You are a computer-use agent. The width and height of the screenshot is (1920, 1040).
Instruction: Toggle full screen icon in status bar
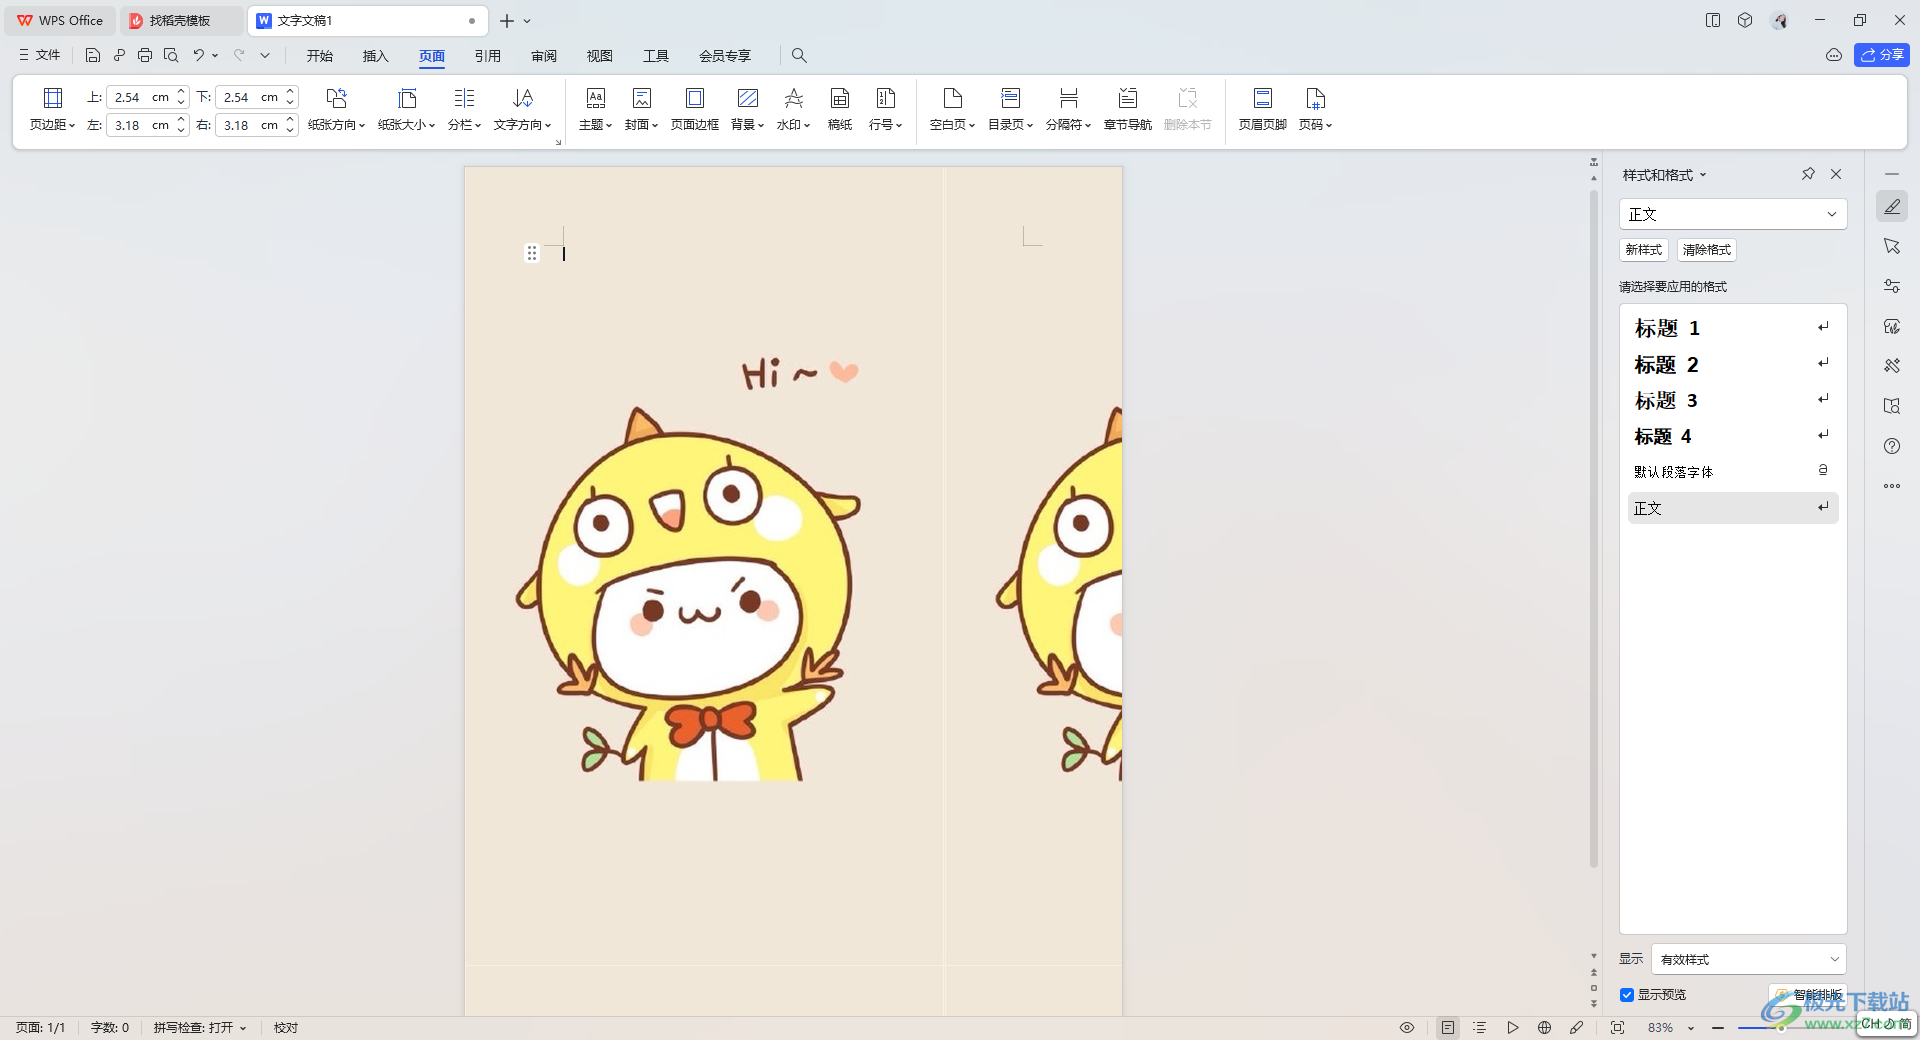[1617, 1027]
